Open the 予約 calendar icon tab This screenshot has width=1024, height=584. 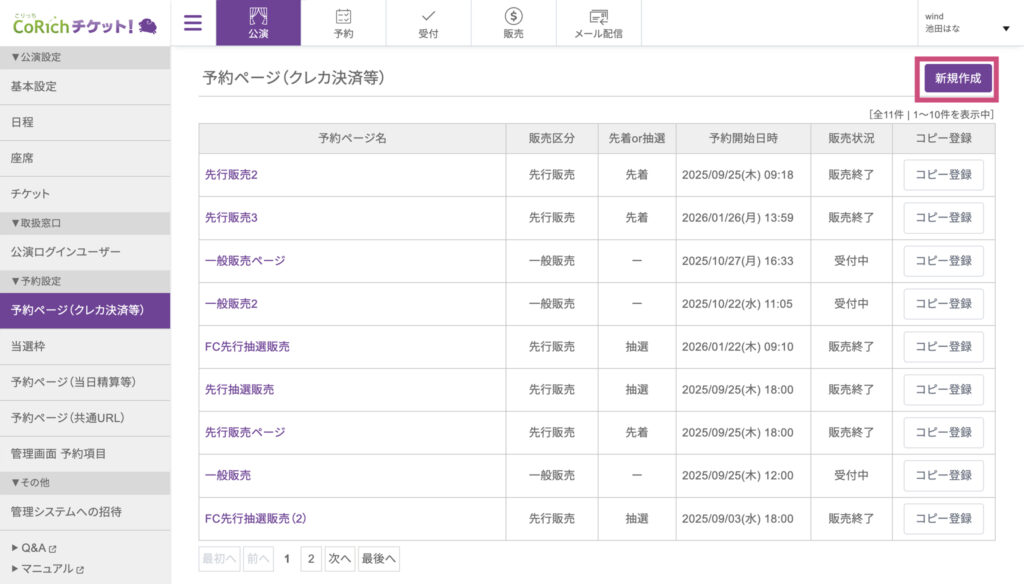(x=343, y=23)
